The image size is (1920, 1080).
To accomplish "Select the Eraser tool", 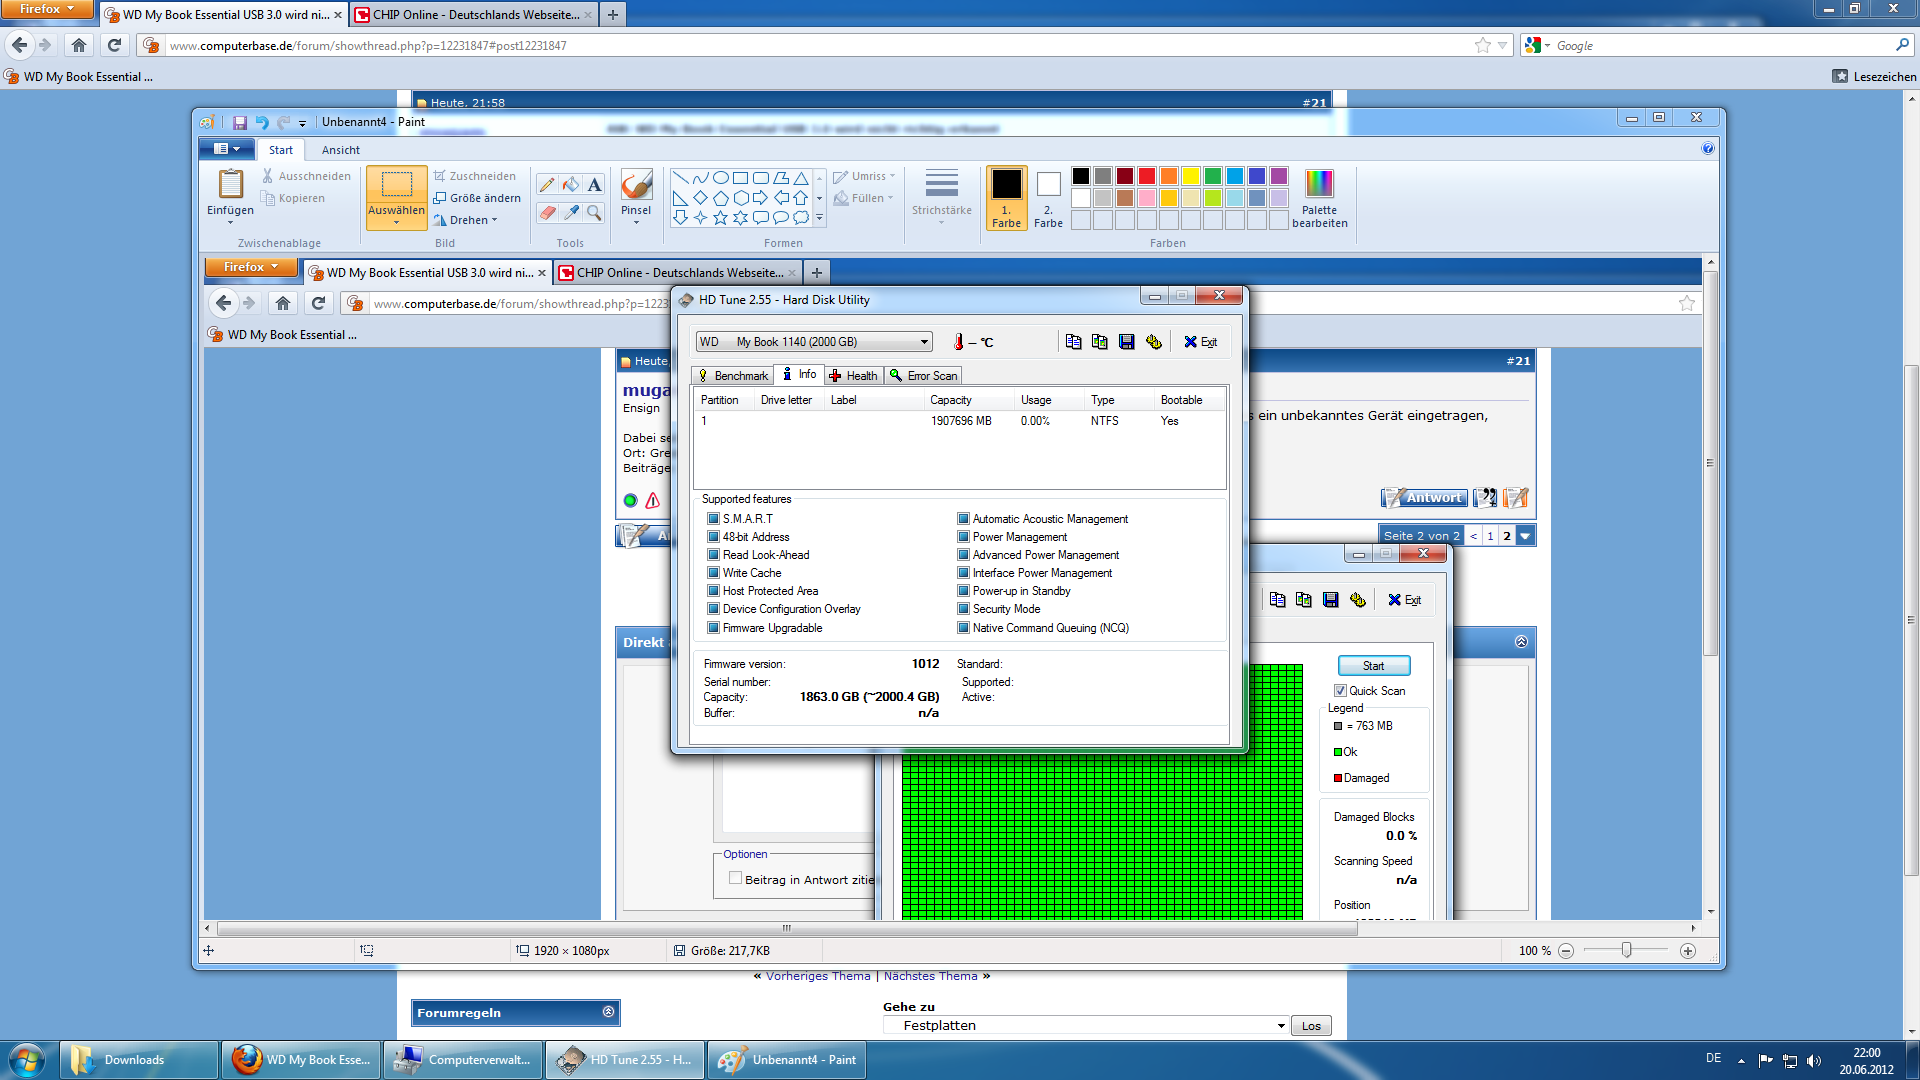I will pyautogui.click(x=546, y=213).
